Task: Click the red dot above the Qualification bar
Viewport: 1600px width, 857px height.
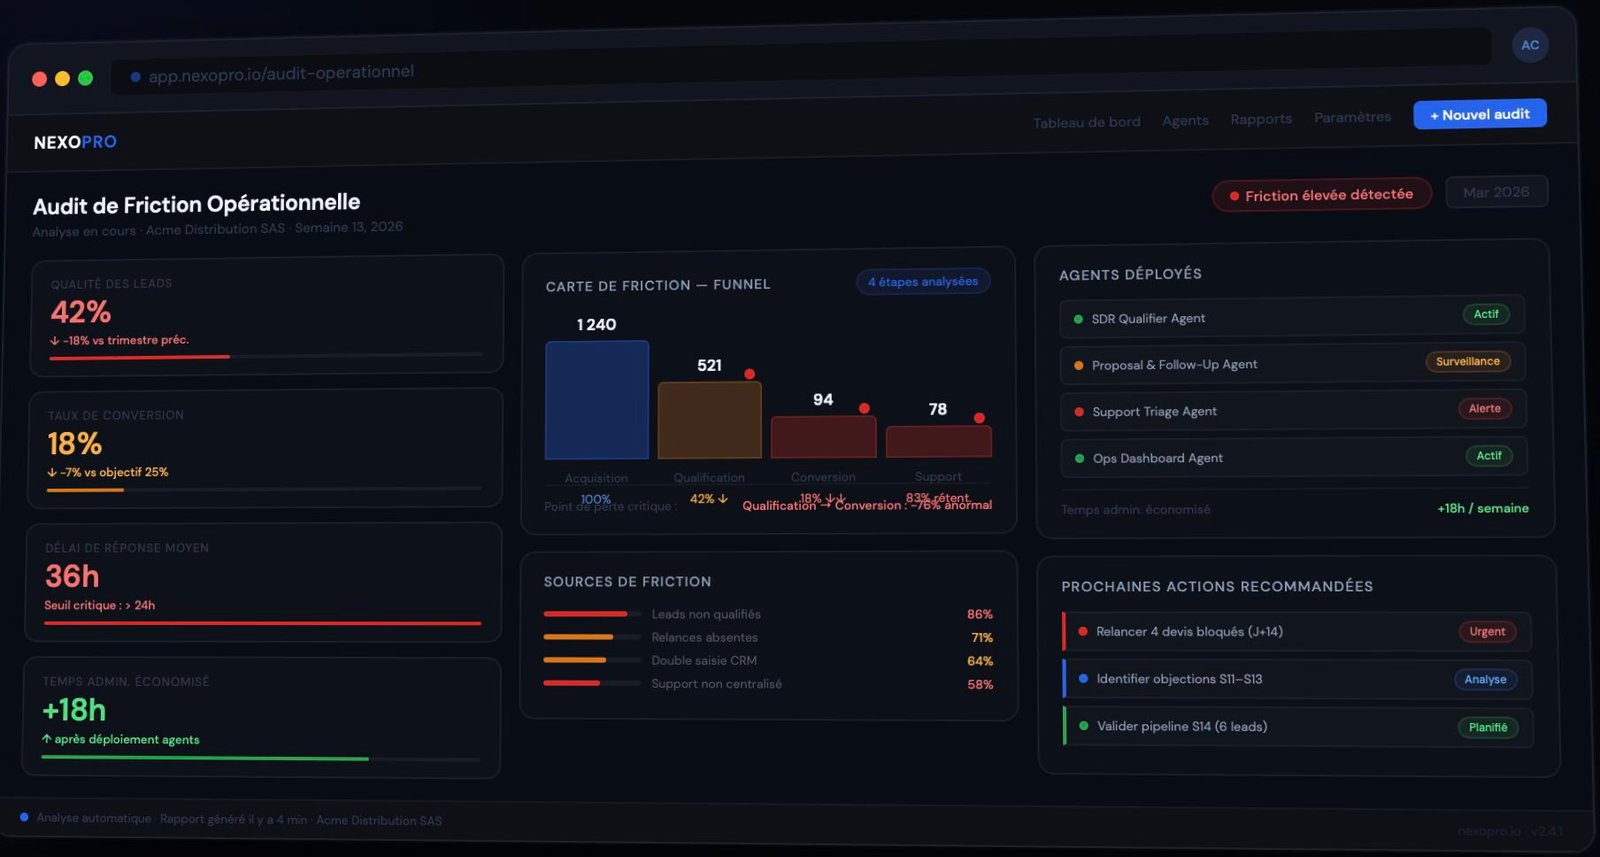Action: (749, 374)
